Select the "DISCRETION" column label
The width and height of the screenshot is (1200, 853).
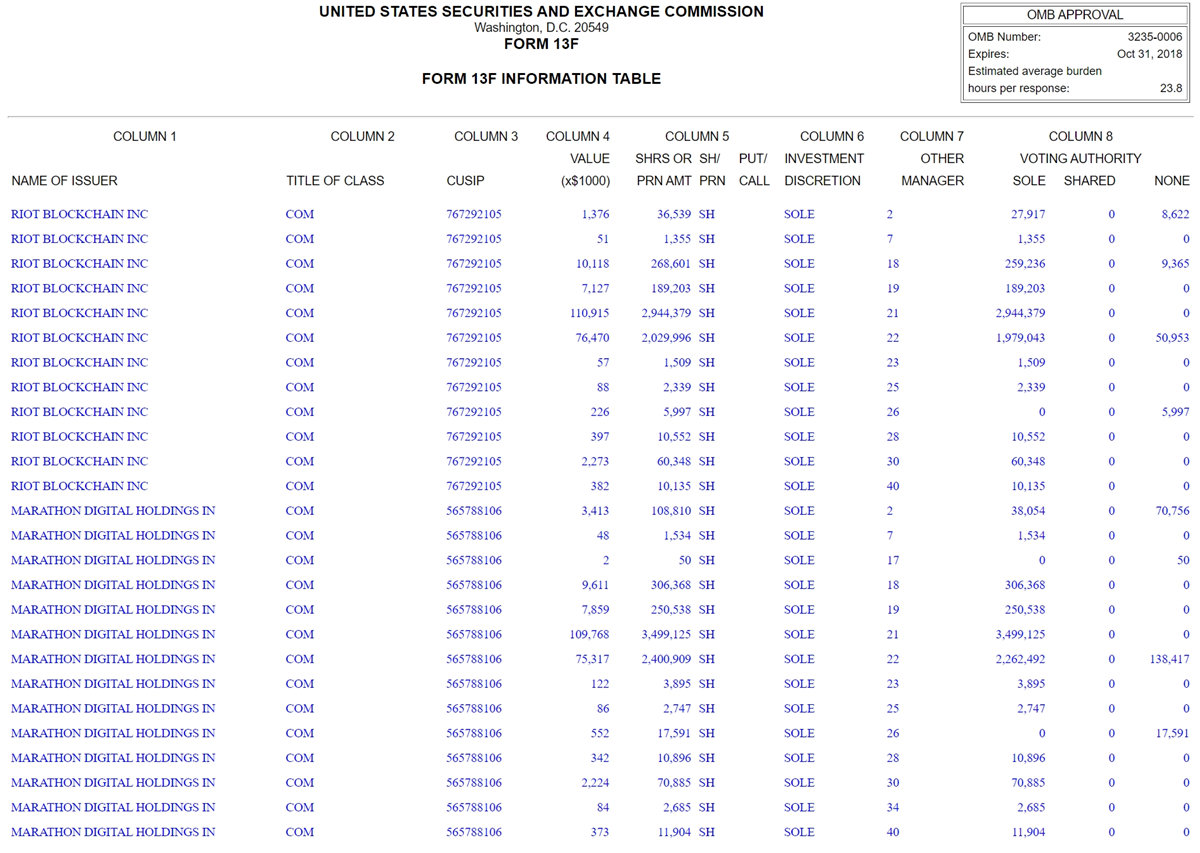point(822,181)
